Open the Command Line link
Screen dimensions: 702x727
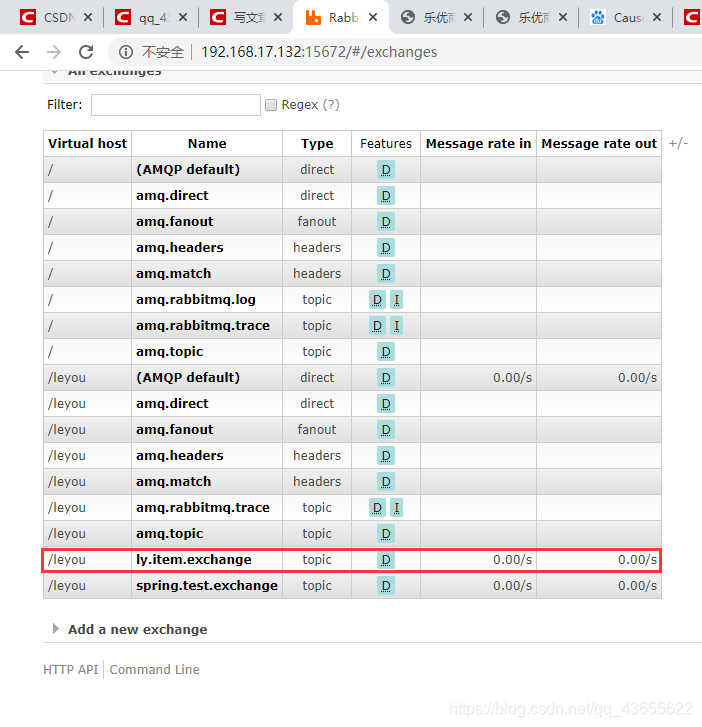[154, 670]
